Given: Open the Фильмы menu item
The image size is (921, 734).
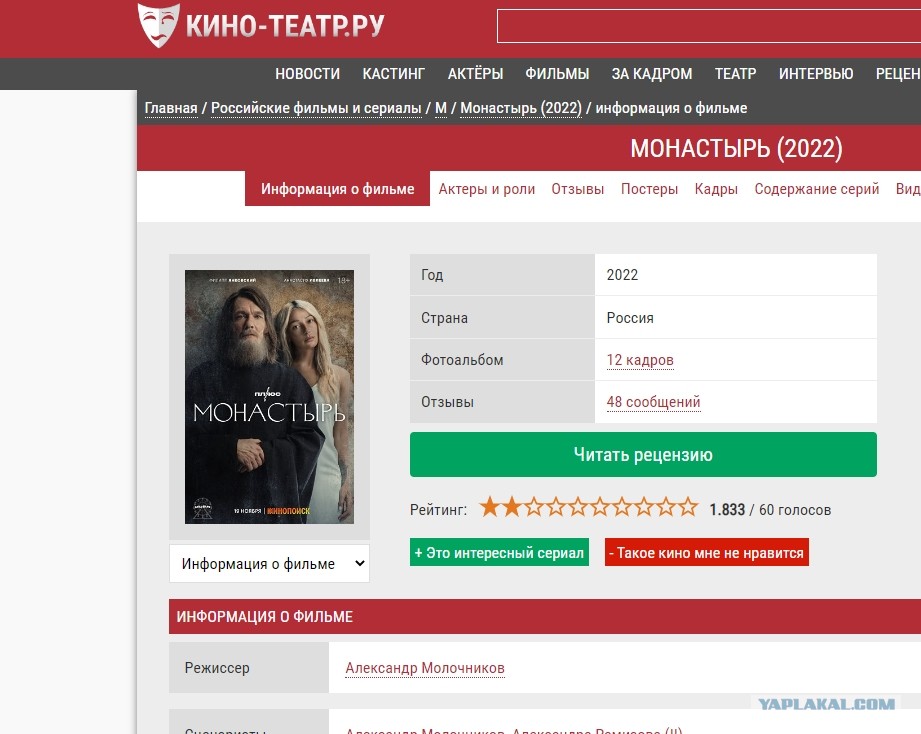Looking at the screenshot, I should 557,74.
